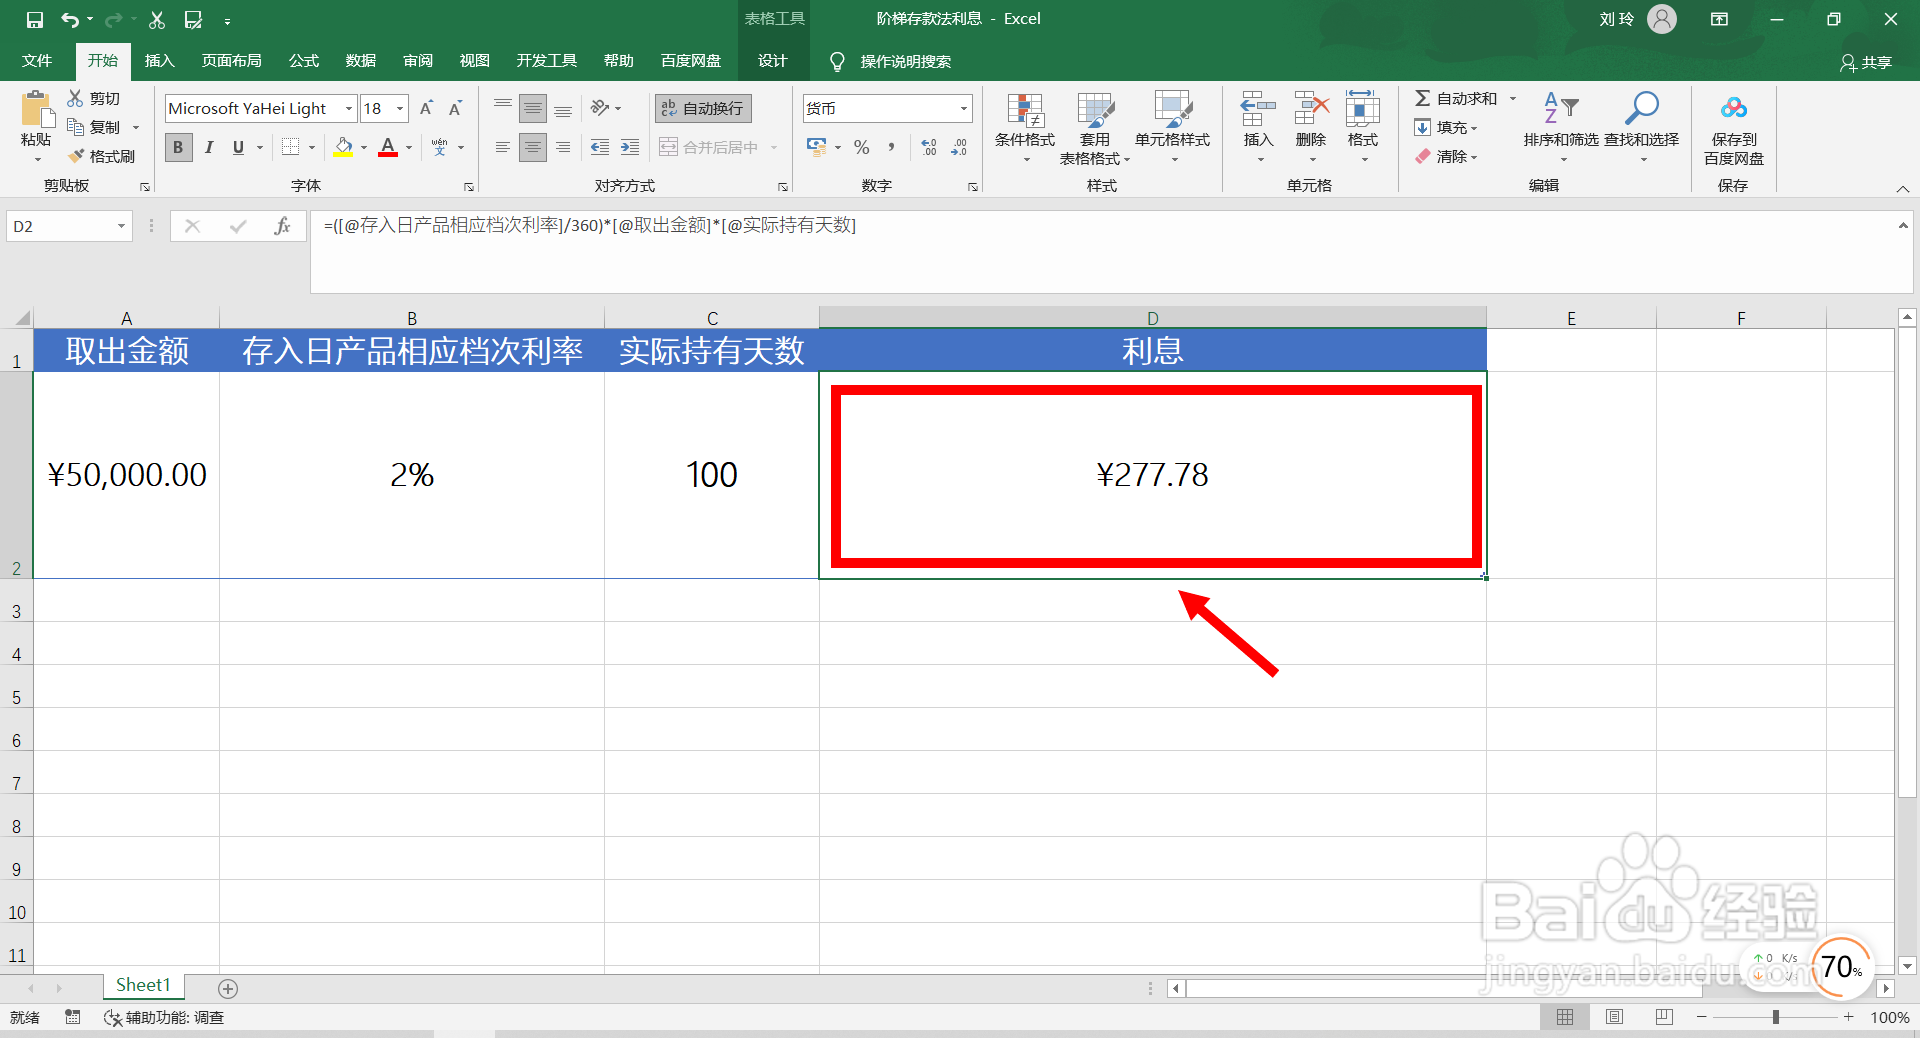Viewport: 1928px width, 1038px height.
Task: Click the Sheet1 tab
Action: point(143,986)
